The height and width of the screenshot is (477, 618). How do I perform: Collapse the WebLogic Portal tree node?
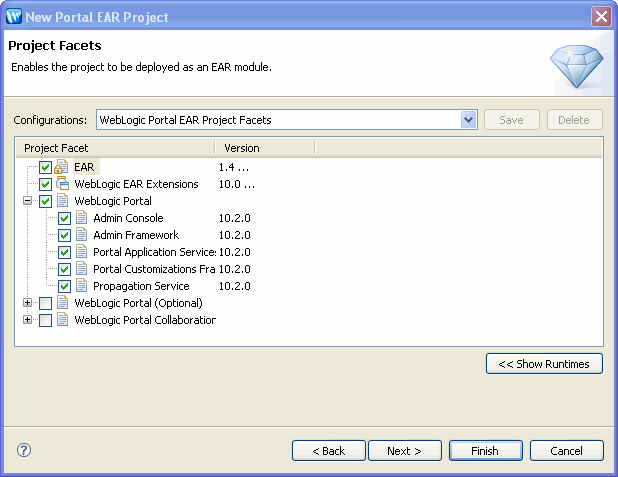[x=27, y=201]
